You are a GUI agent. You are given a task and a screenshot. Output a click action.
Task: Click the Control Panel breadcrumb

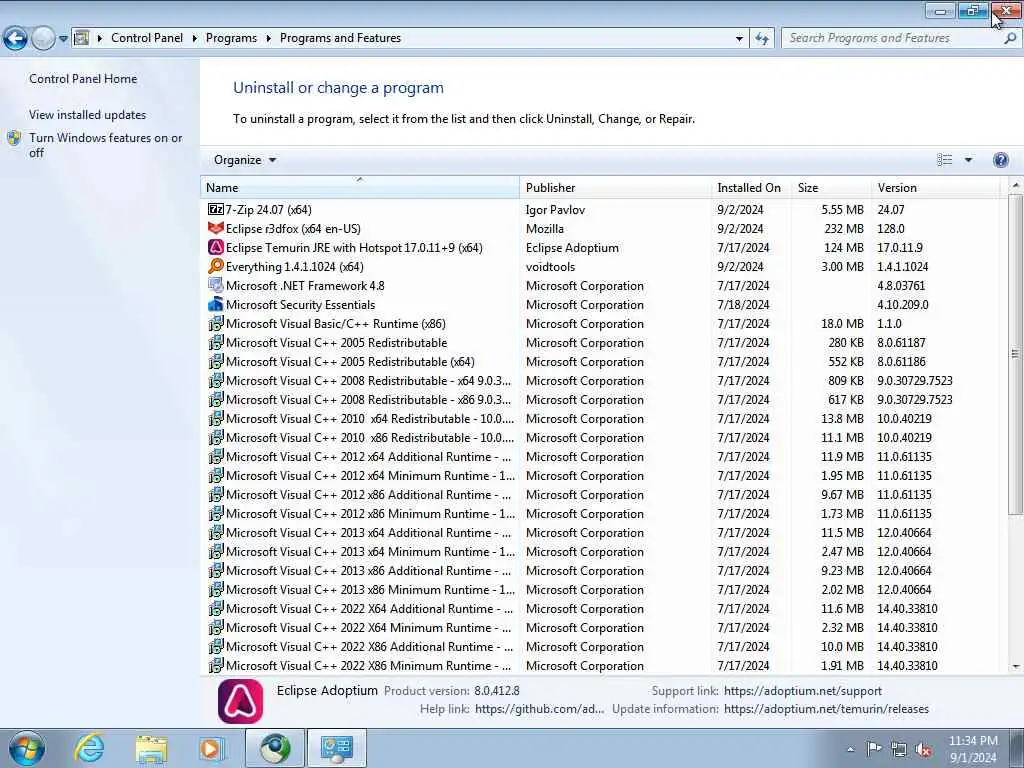[x=147, y=38]
